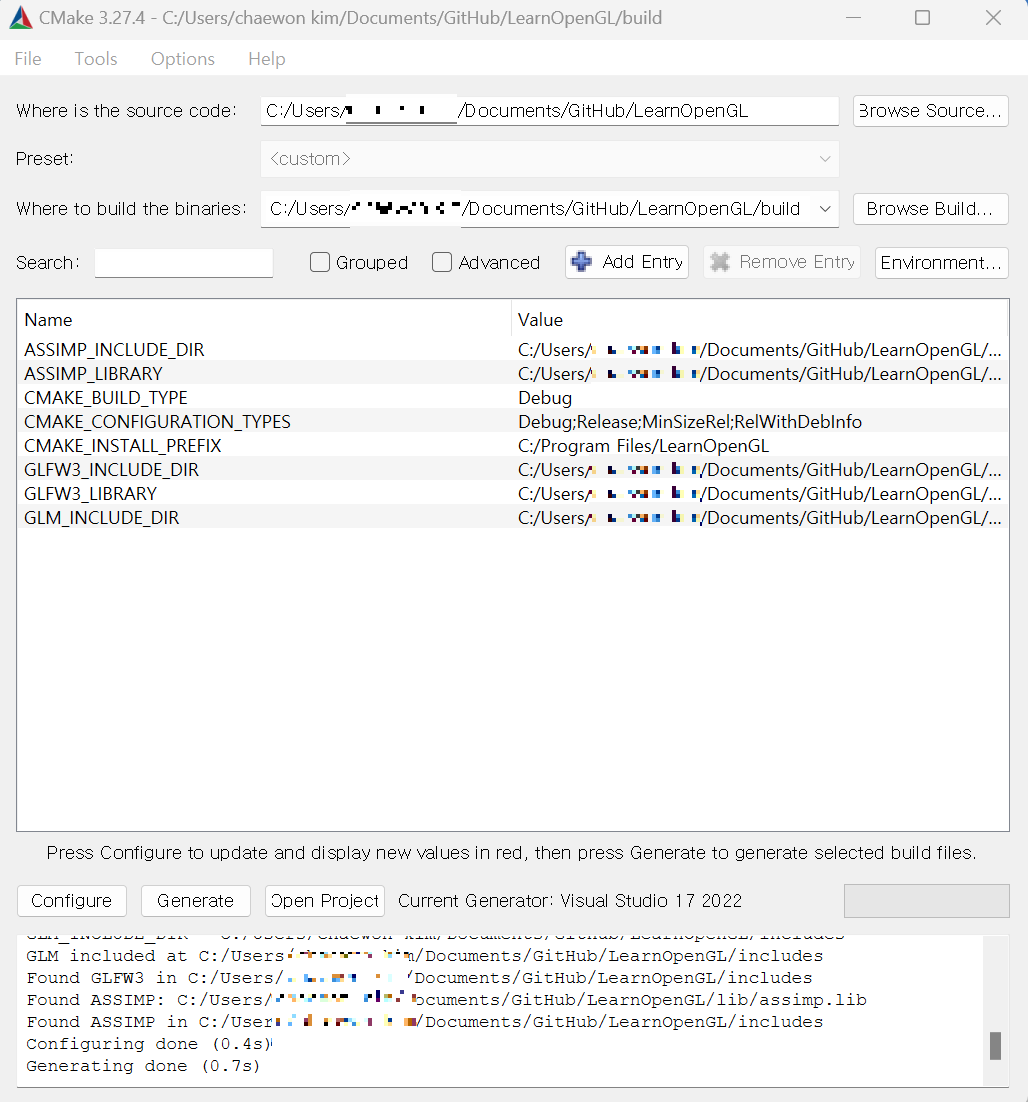Expand the build binaries path dropdown arrow
1028x1102 pixels.
click(x=825, y=209)
